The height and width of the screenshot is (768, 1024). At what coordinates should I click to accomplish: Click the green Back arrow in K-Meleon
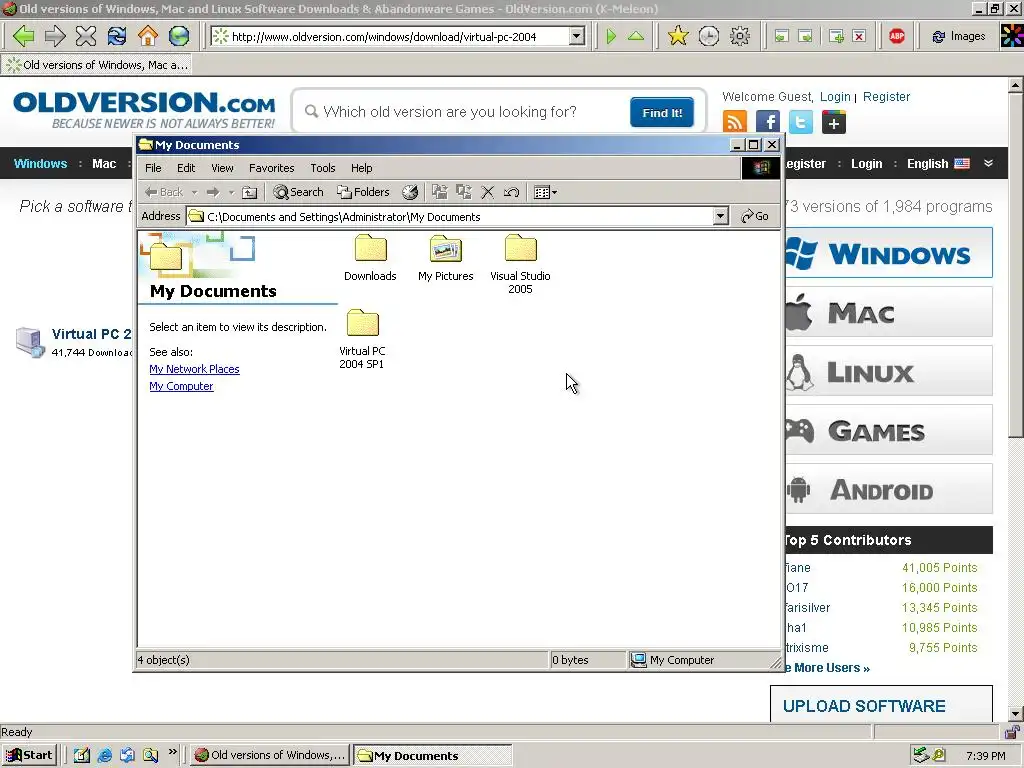click(x=24, y=36)
